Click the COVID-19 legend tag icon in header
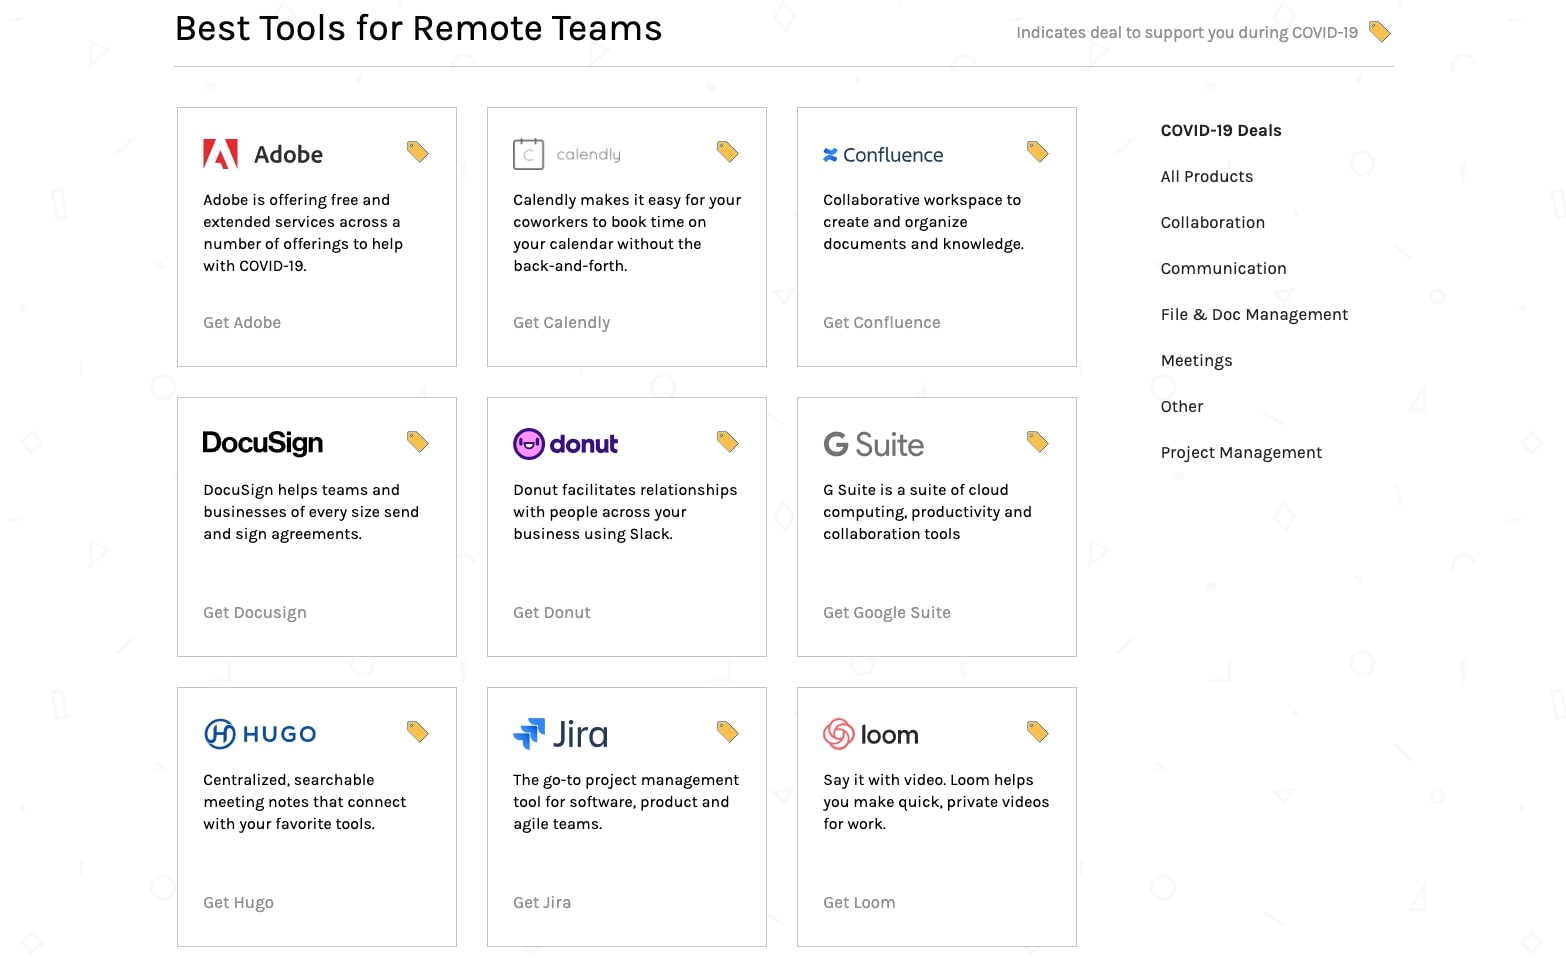 1380,32
